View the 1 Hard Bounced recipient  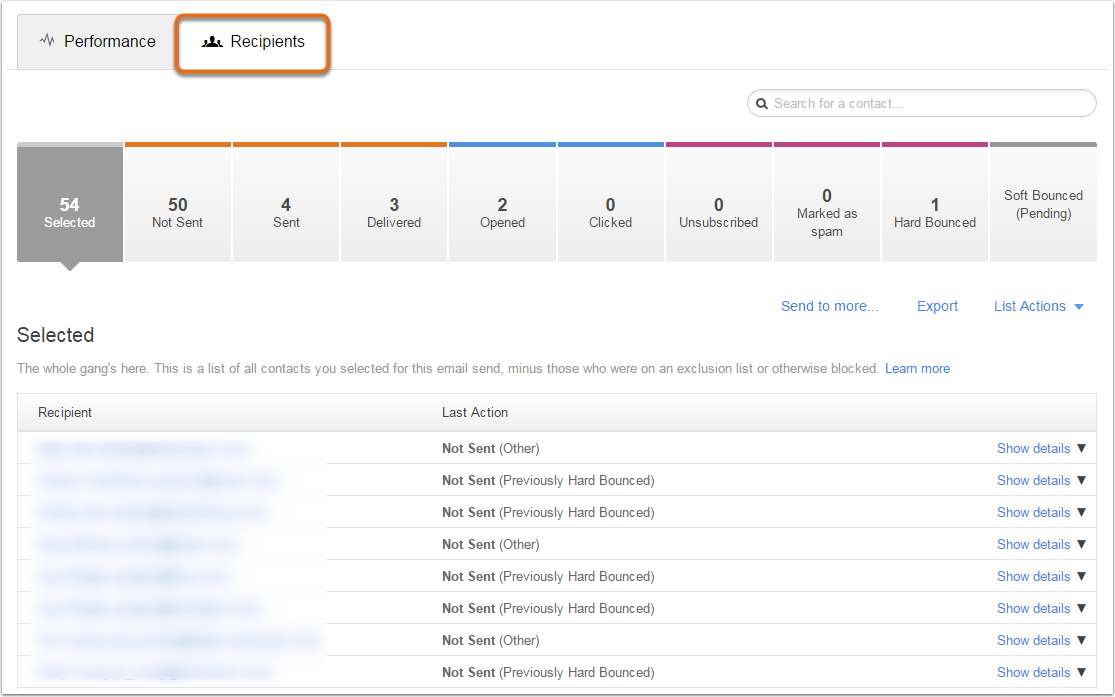pyautogui.click(x=935, y=203)
